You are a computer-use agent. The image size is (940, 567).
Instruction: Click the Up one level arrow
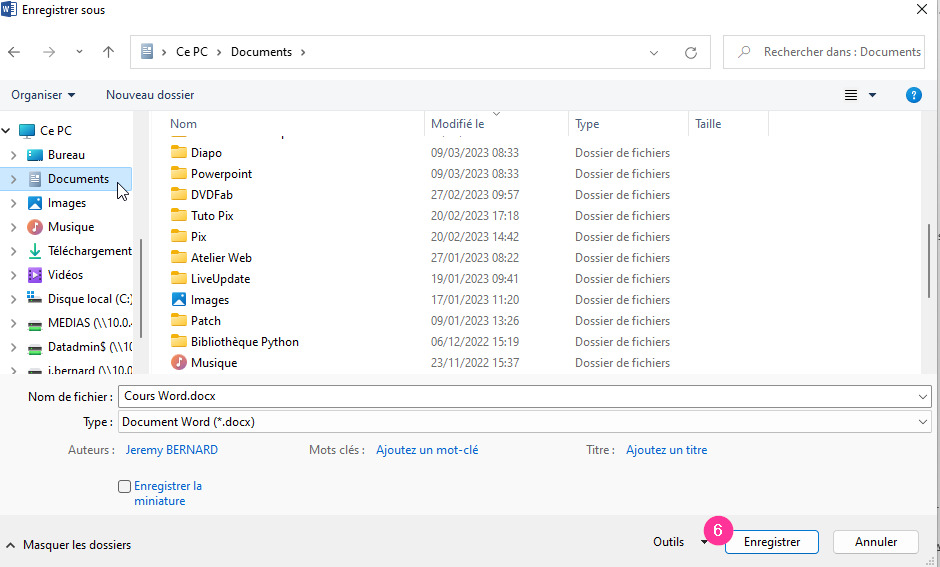tap(108, 52)
